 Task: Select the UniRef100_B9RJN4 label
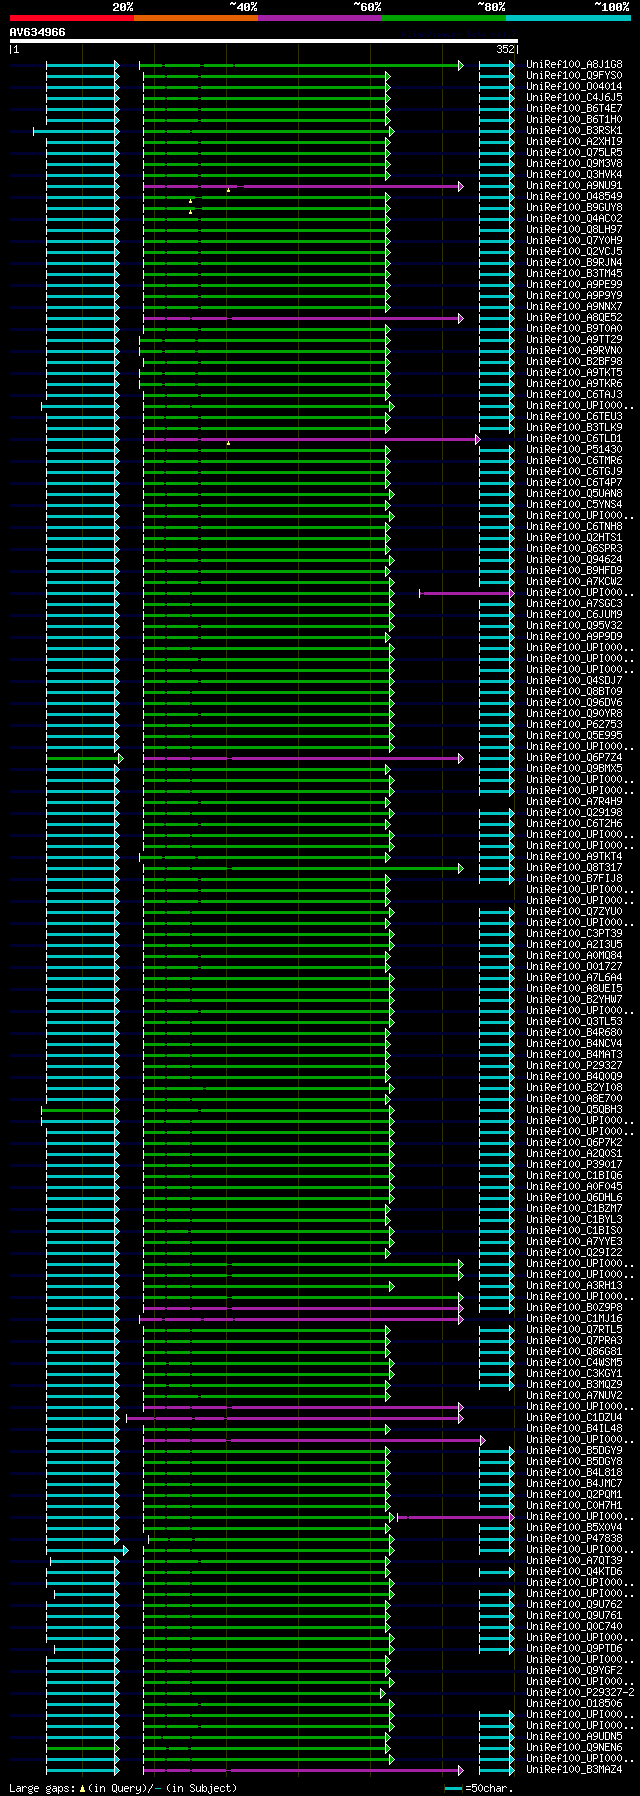click(x=574, y=263)
